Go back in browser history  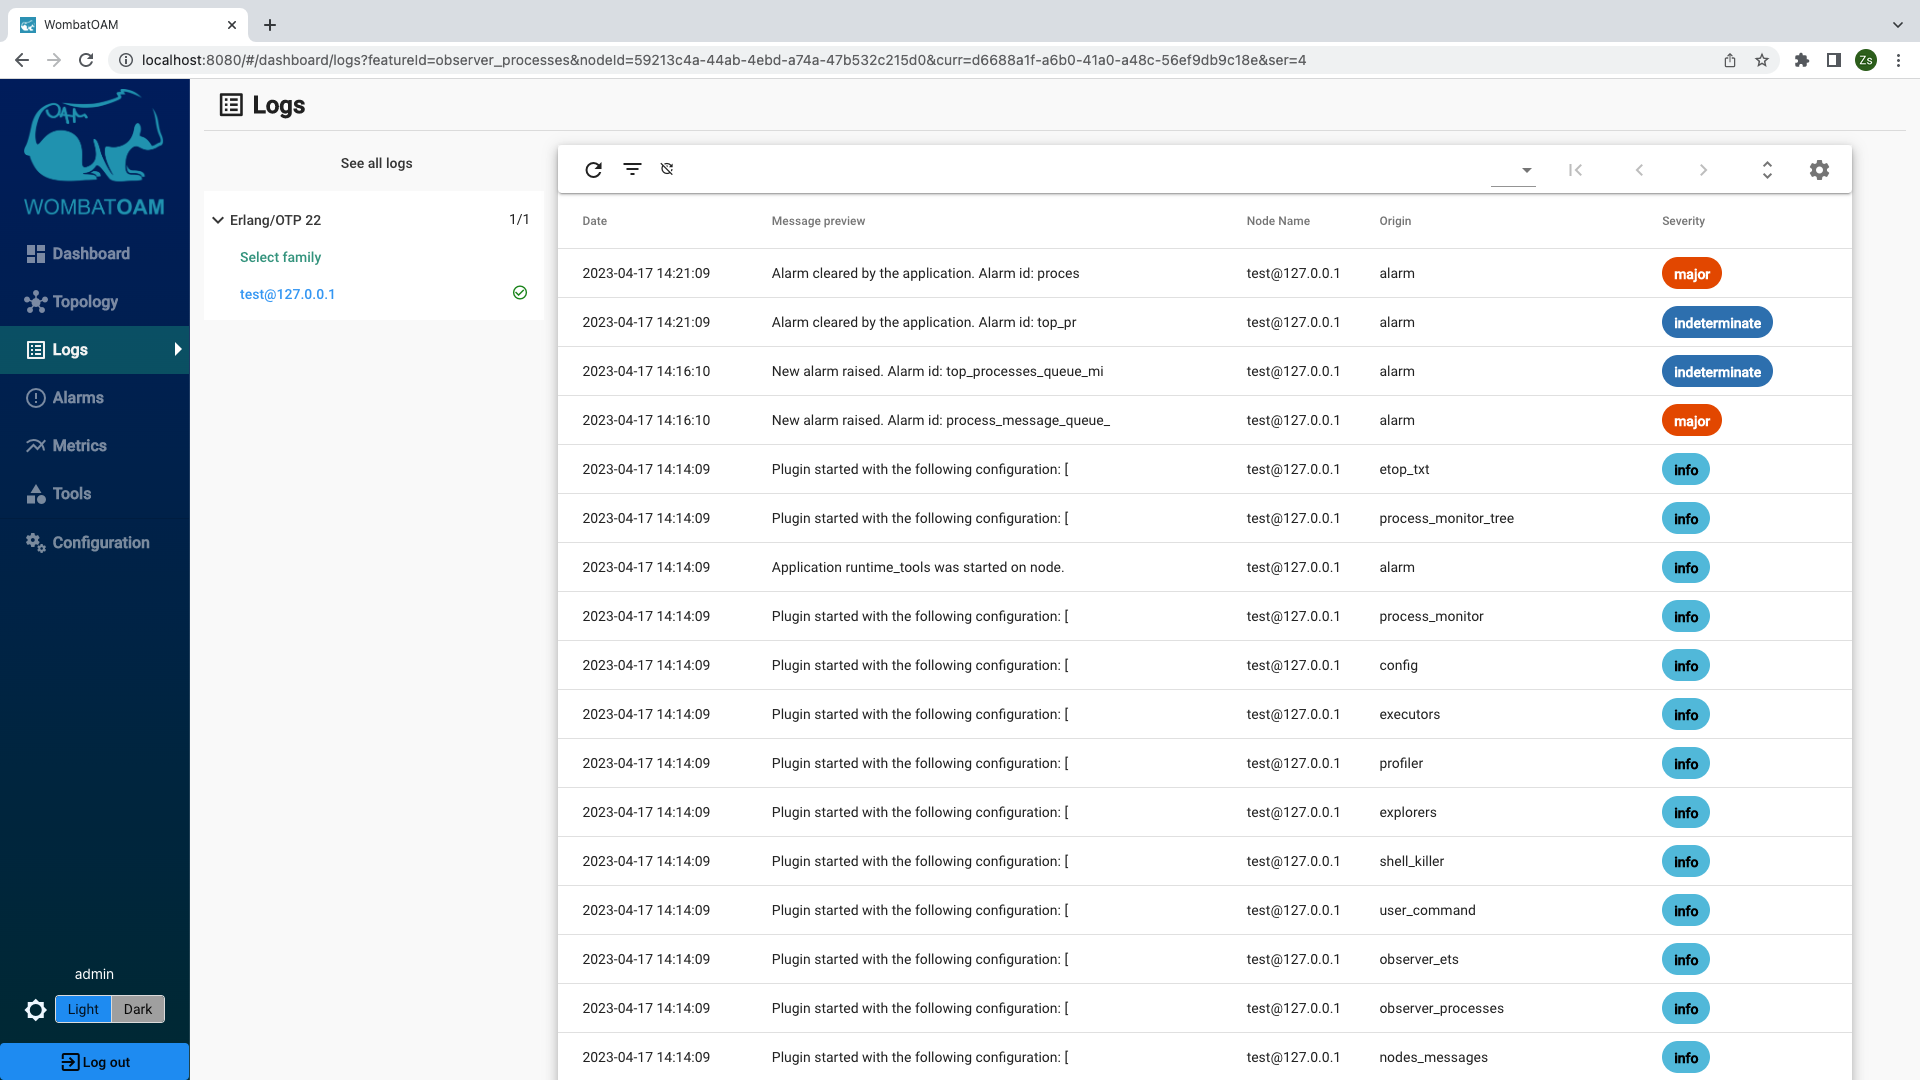click(22, 60)
